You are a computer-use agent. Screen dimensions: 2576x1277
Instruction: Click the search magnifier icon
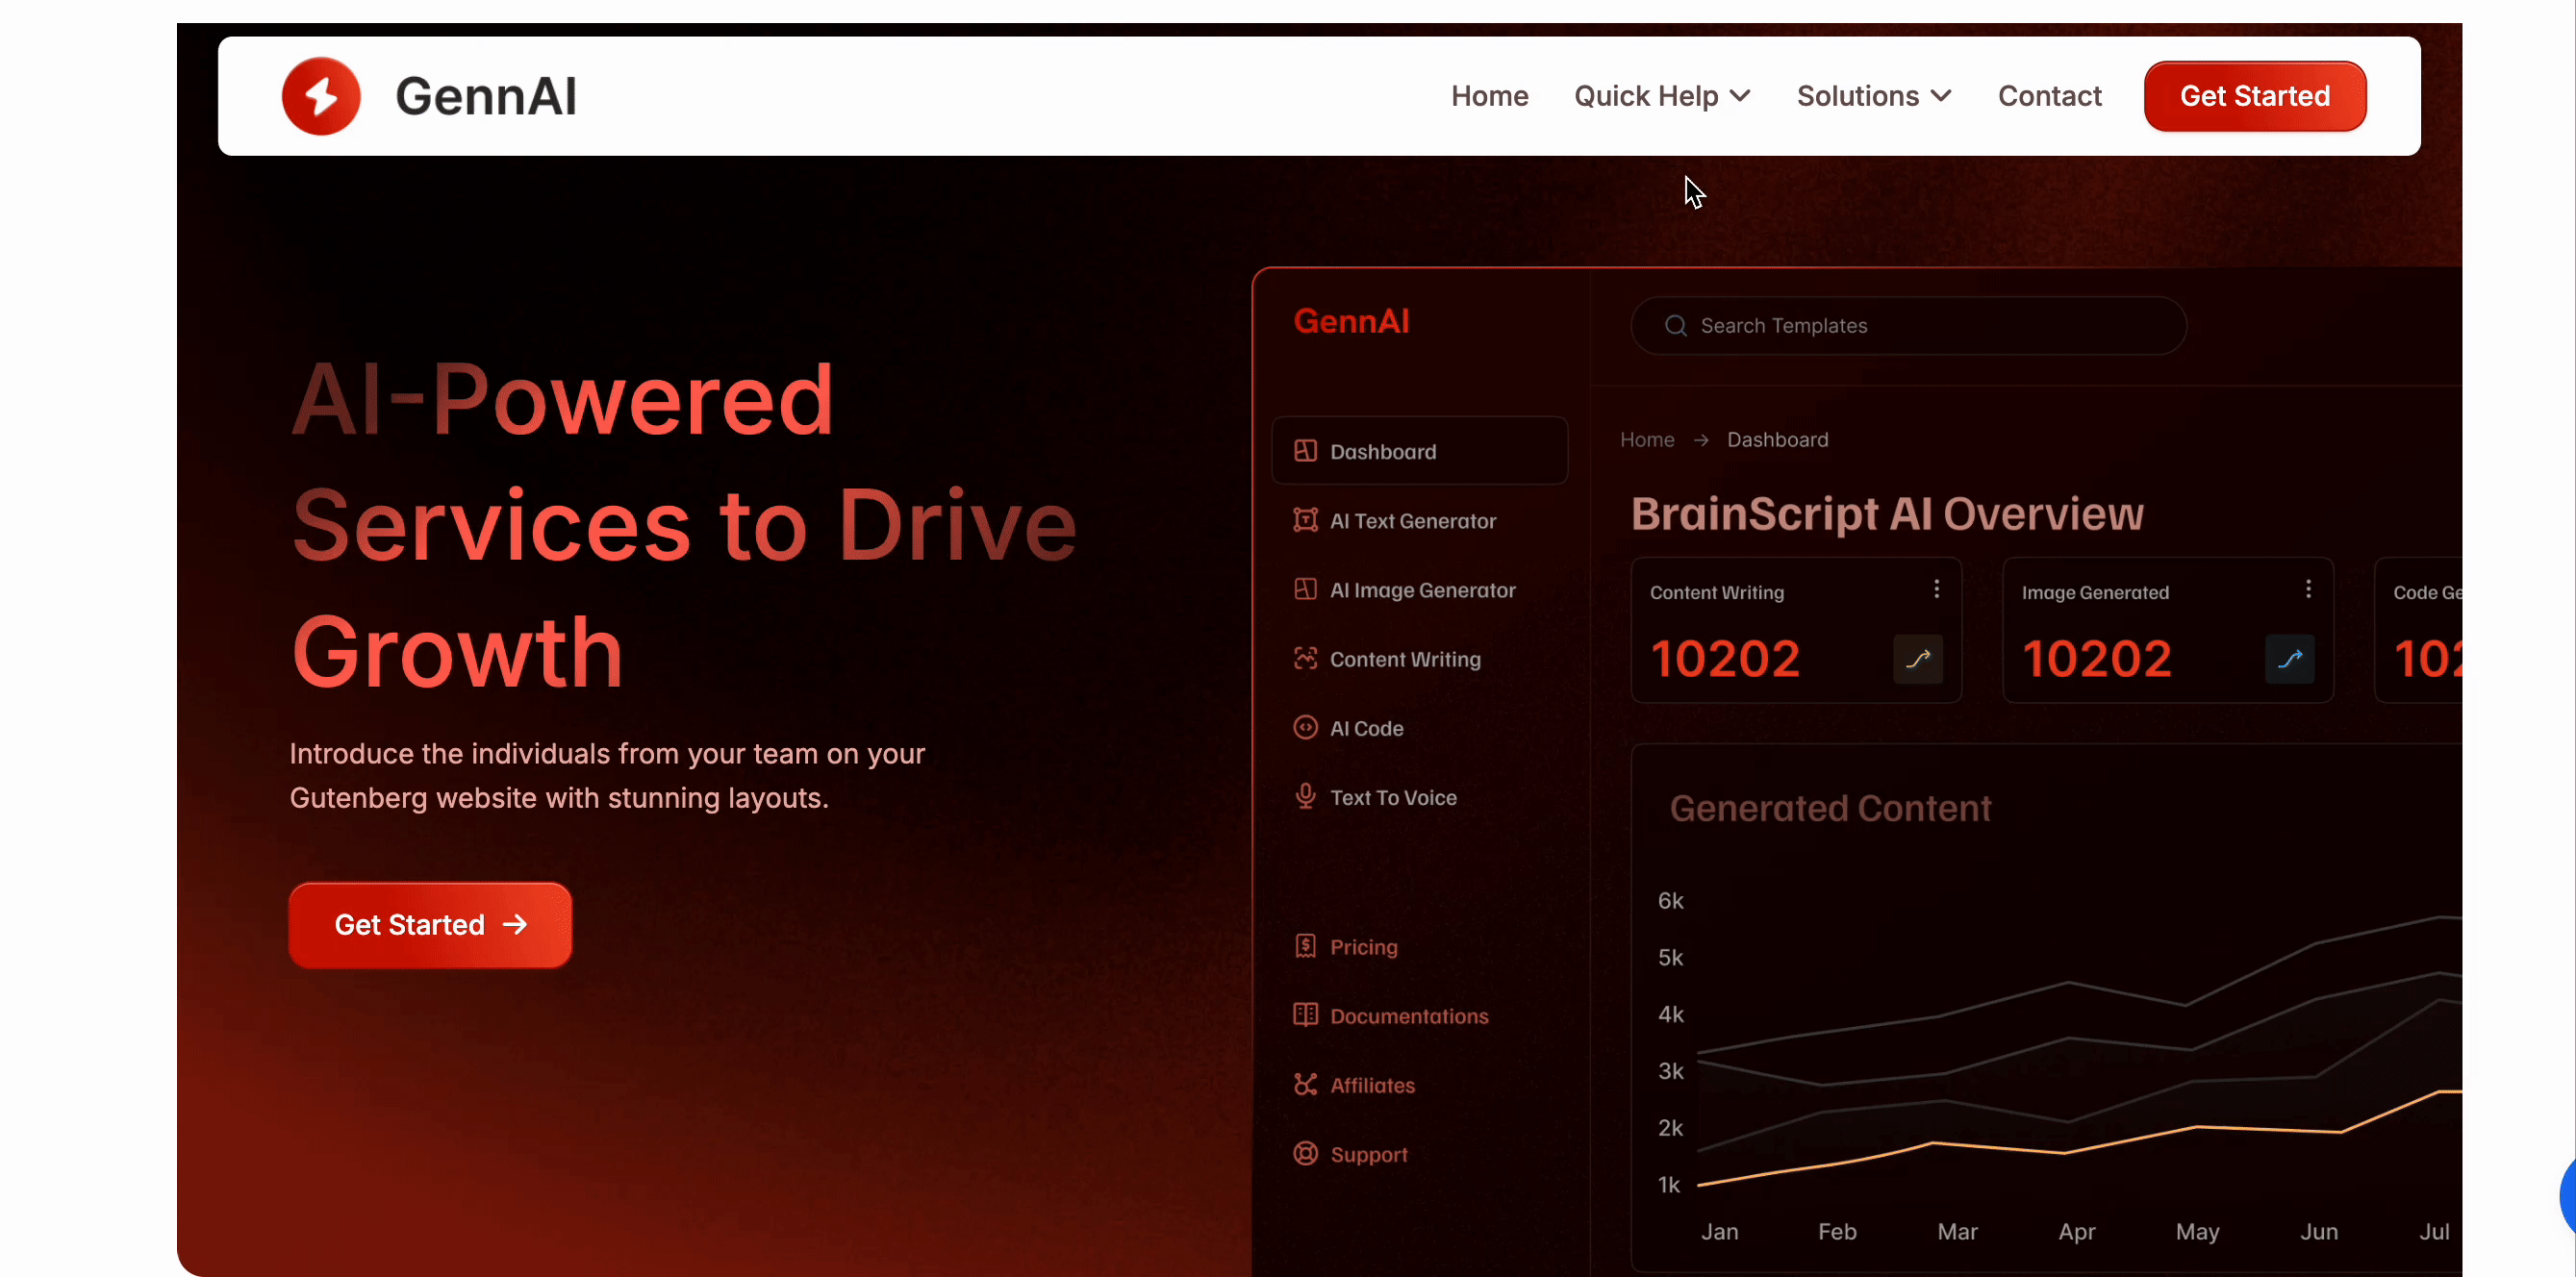pos(1675,325)
